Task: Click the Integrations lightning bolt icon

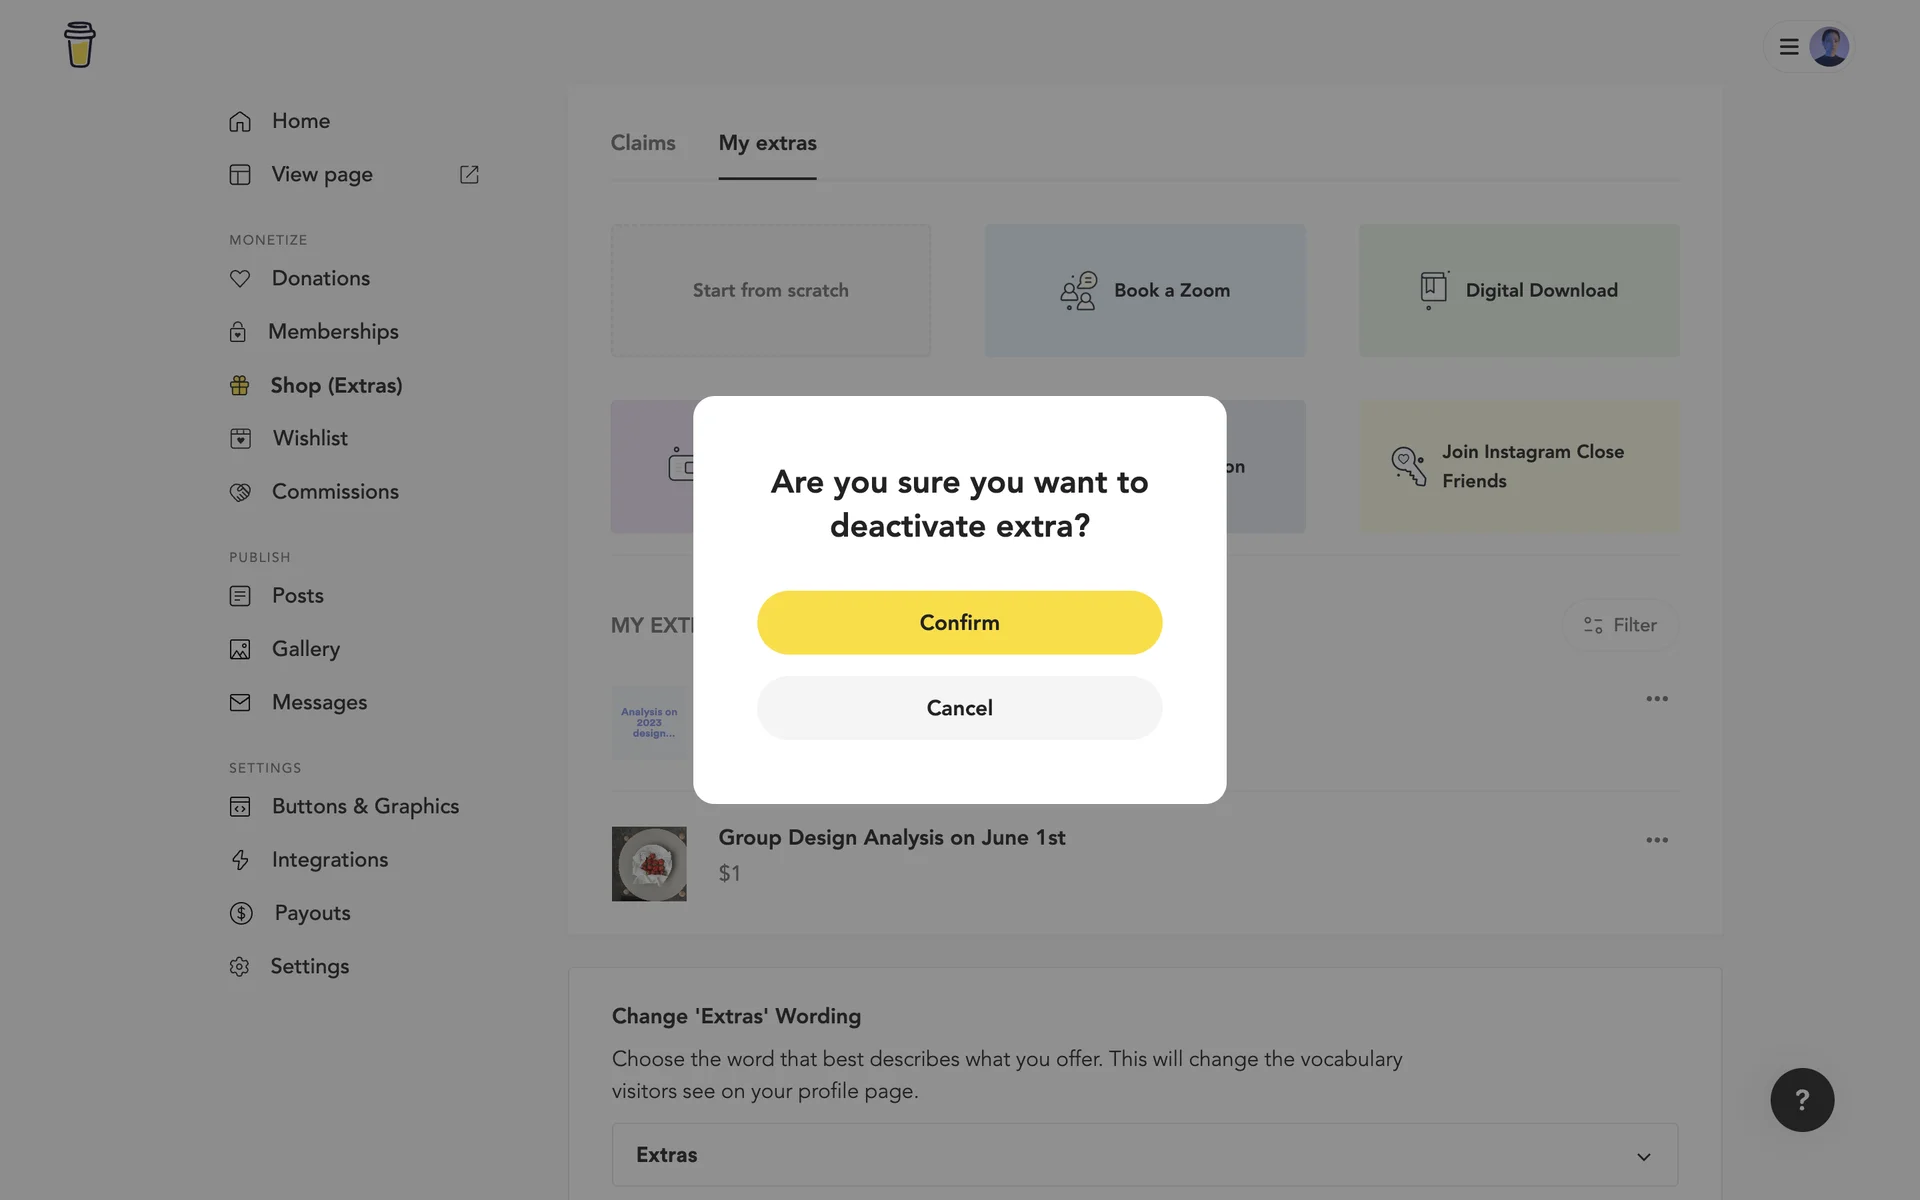Action: coord(240,860)
